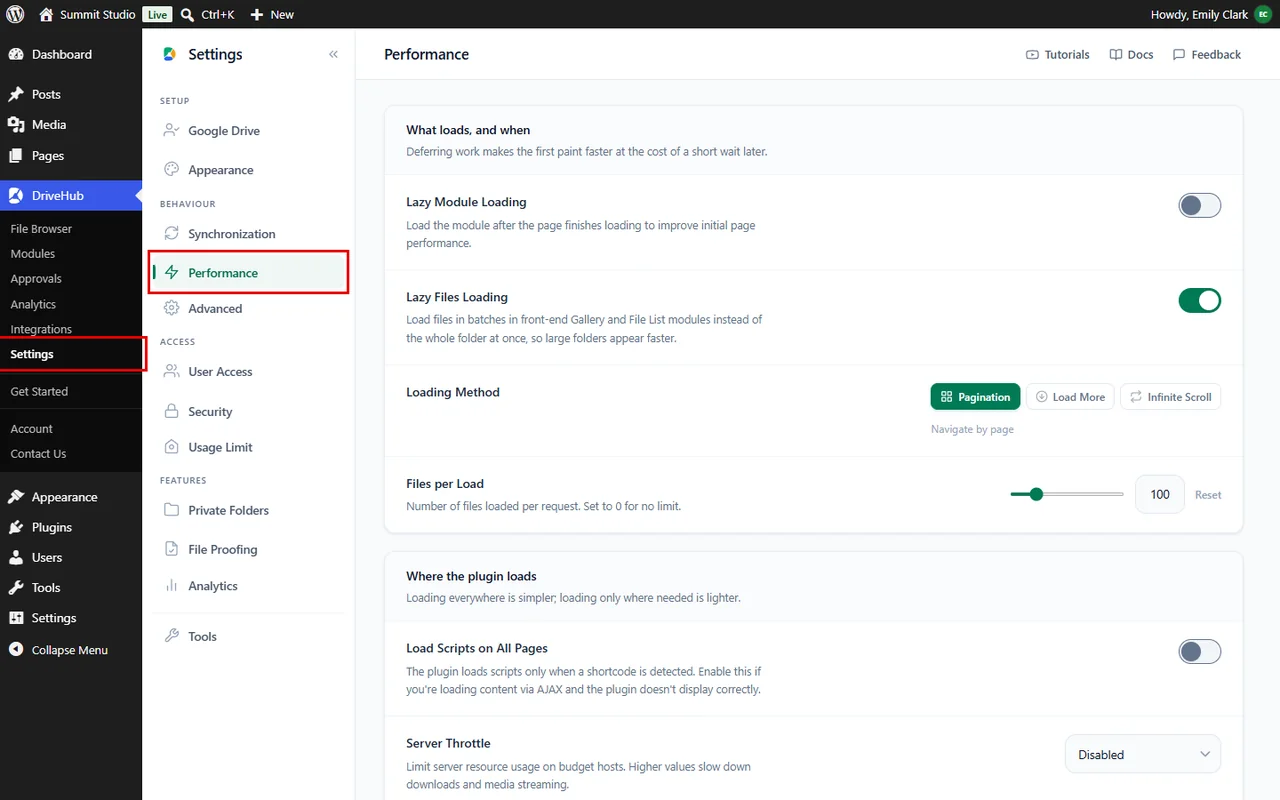Click the Appearance palette icon in Settings
The image size is (1280, 800).
click(x=171, y=170)
